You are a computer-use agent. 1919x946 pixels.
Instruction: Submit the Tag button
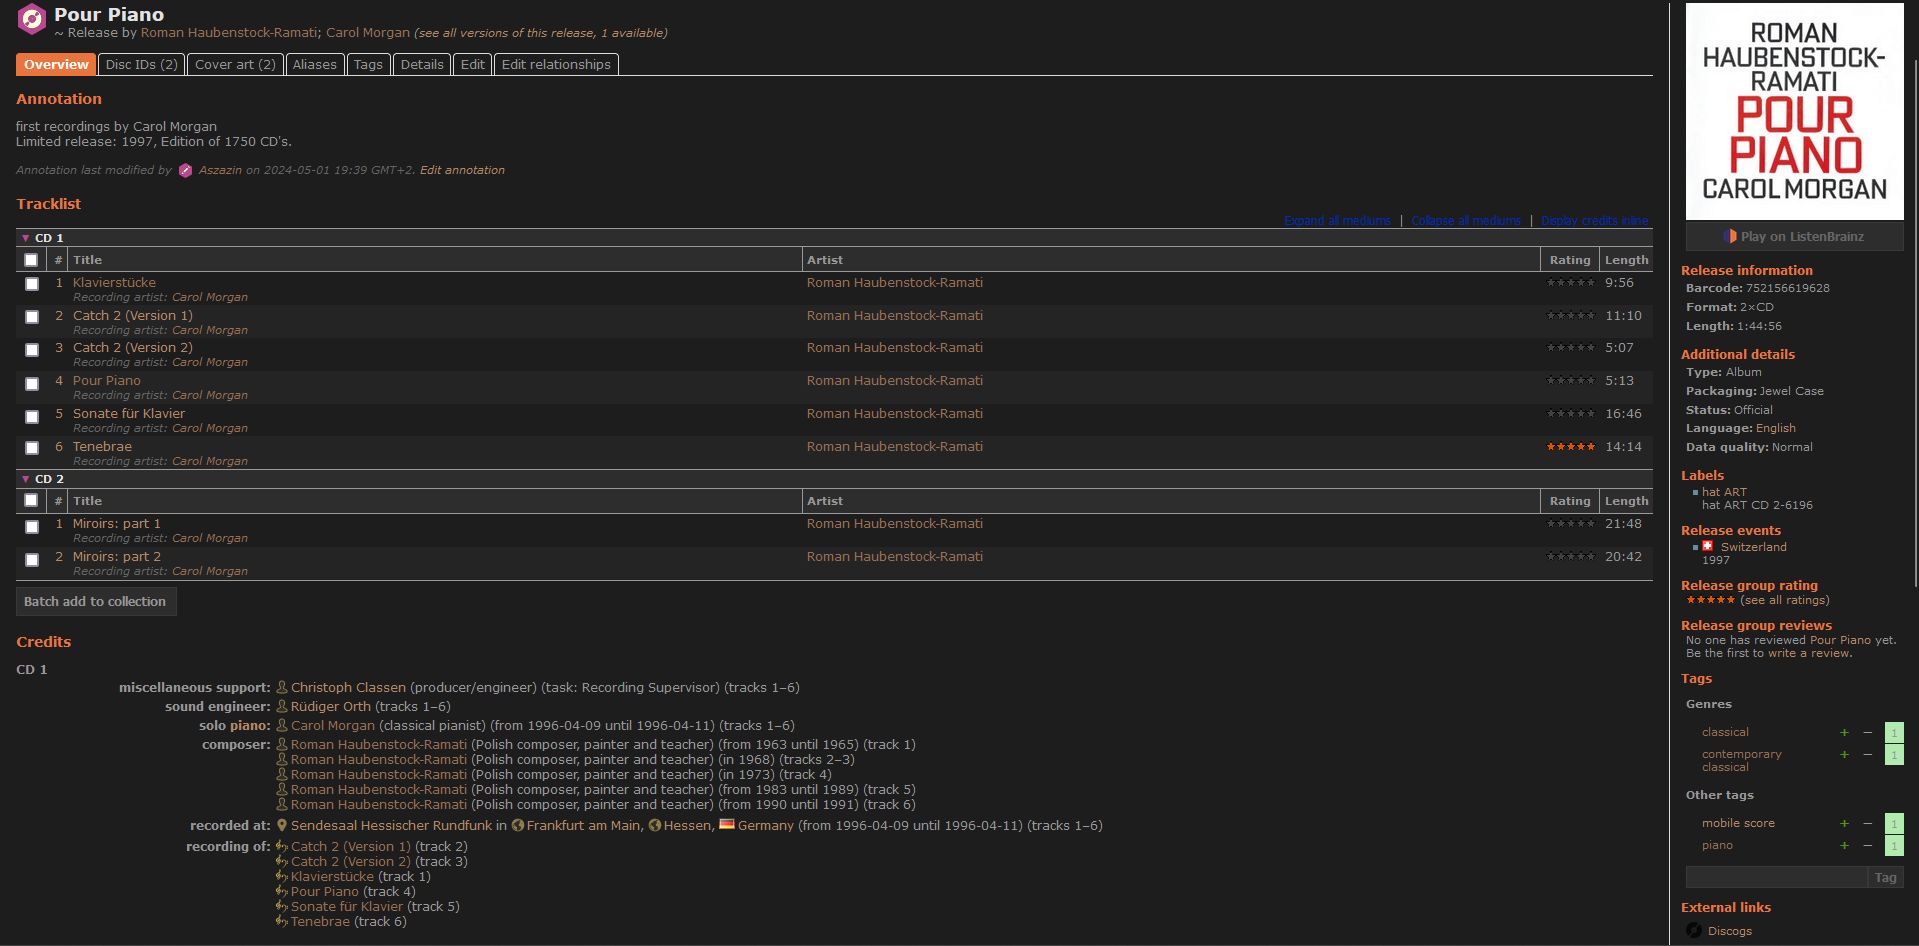(1885, 878)
